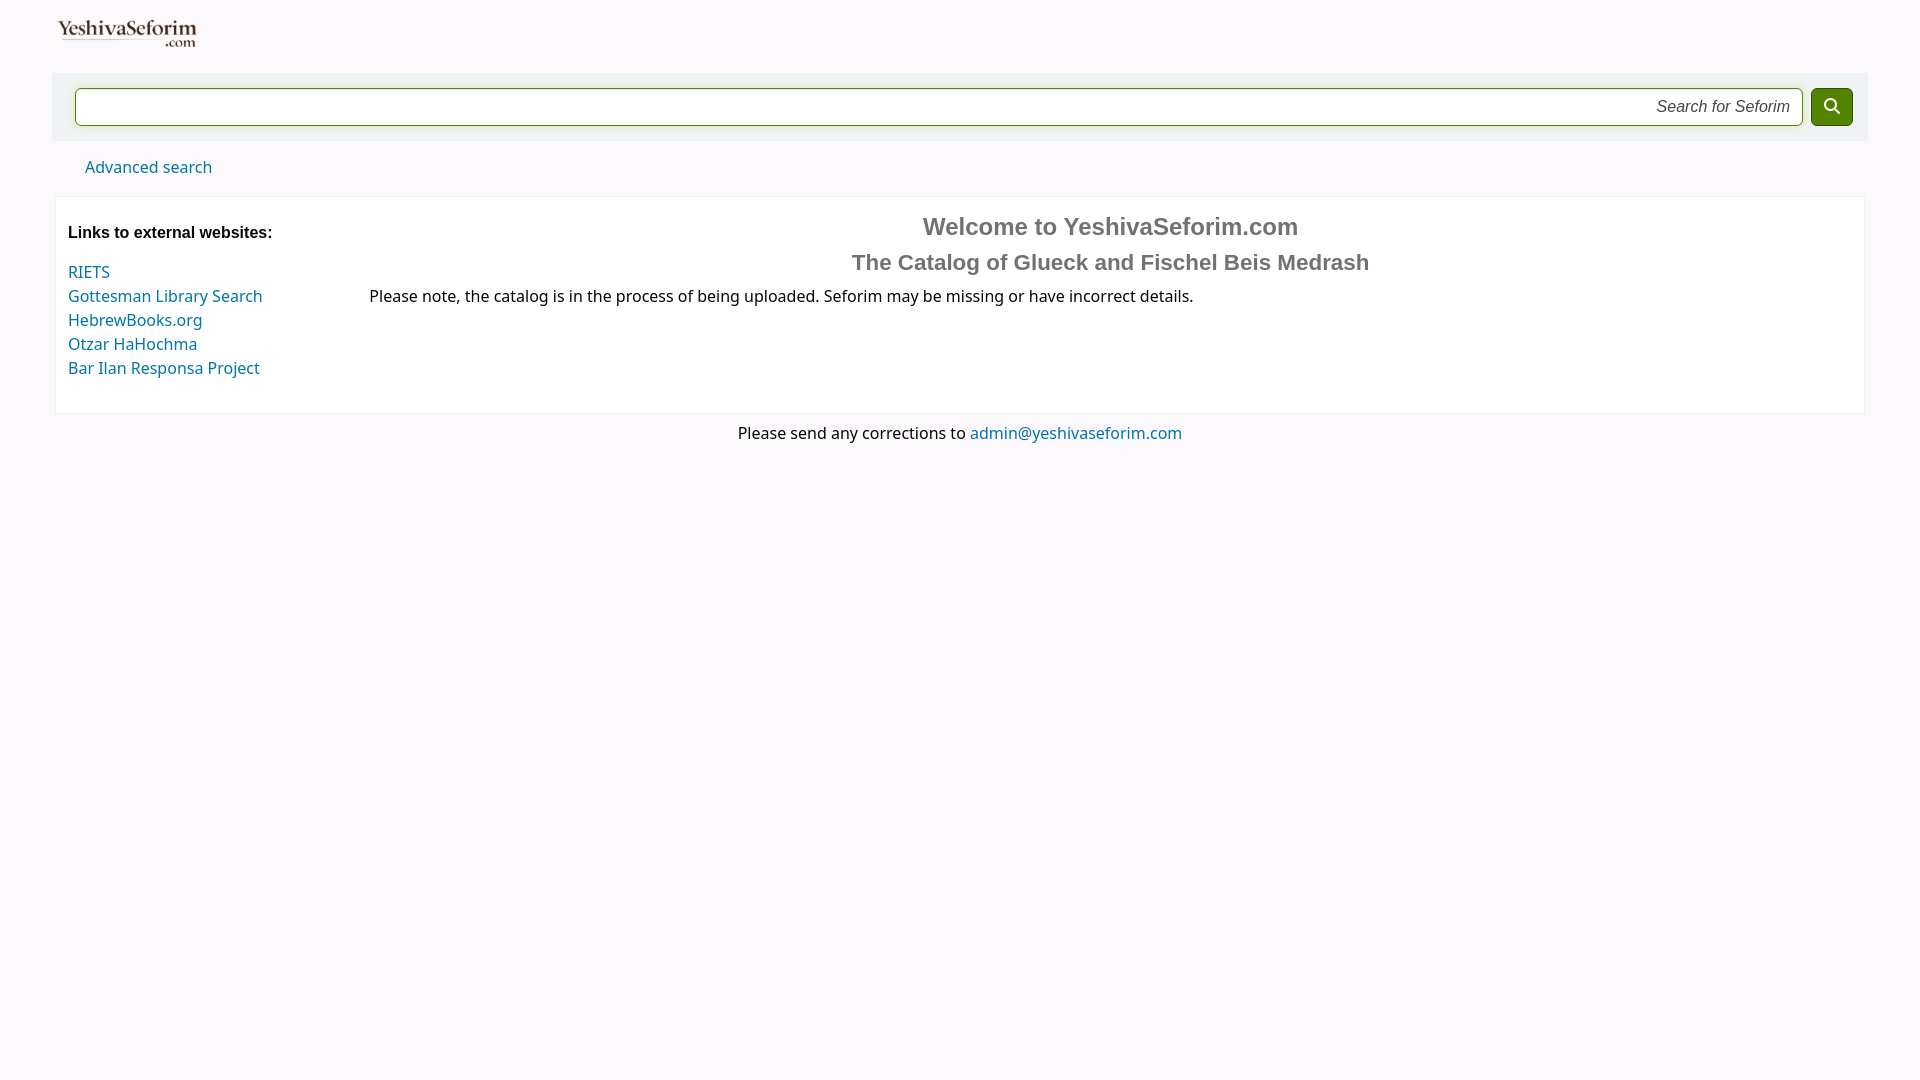Email admin@yeshivaseforim.com for corrections

click(1076, 434)
